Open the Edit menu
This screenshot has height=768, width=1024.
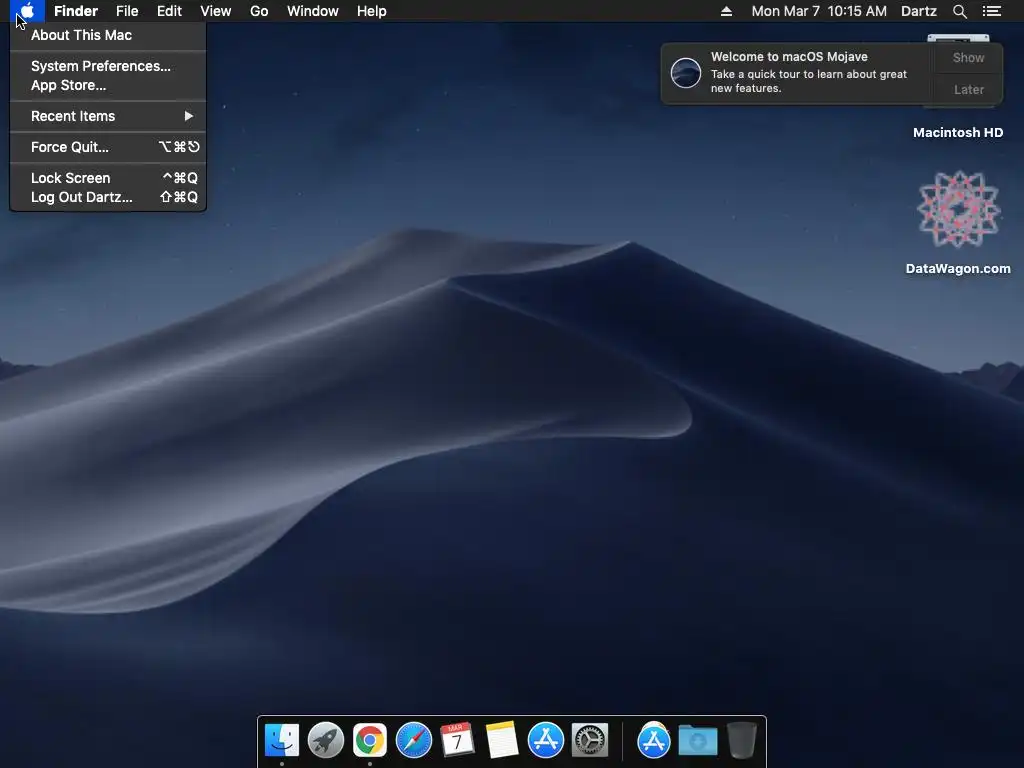tap(169, 11)
